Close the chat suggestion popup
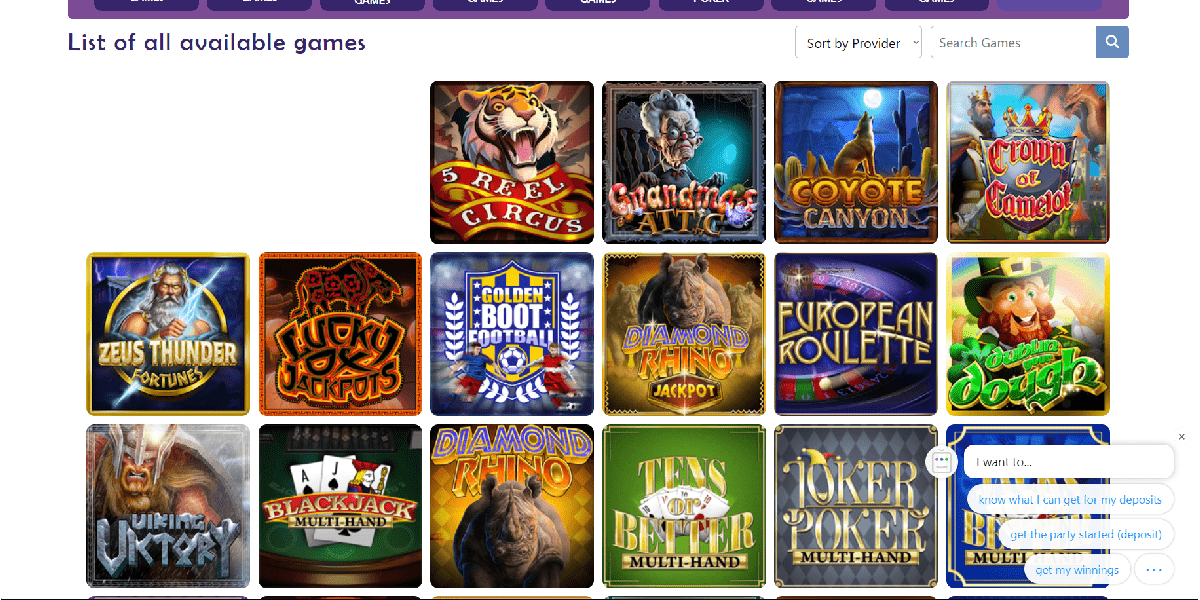The width and height of the screenshot is (1200, 600). click(x=1181, y=437)
